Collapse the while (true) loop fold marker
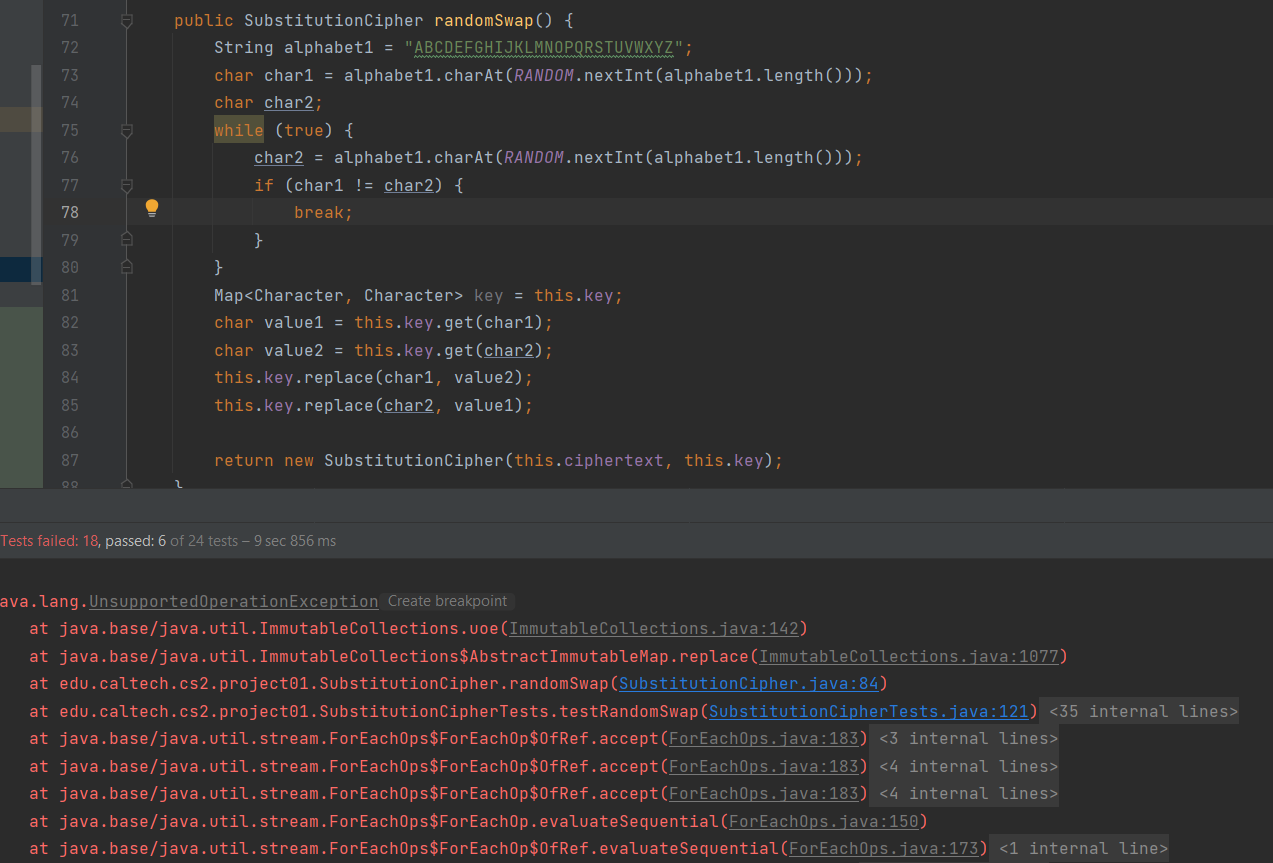Screen dimensions: 1273x863 click(x=127, y=131)
